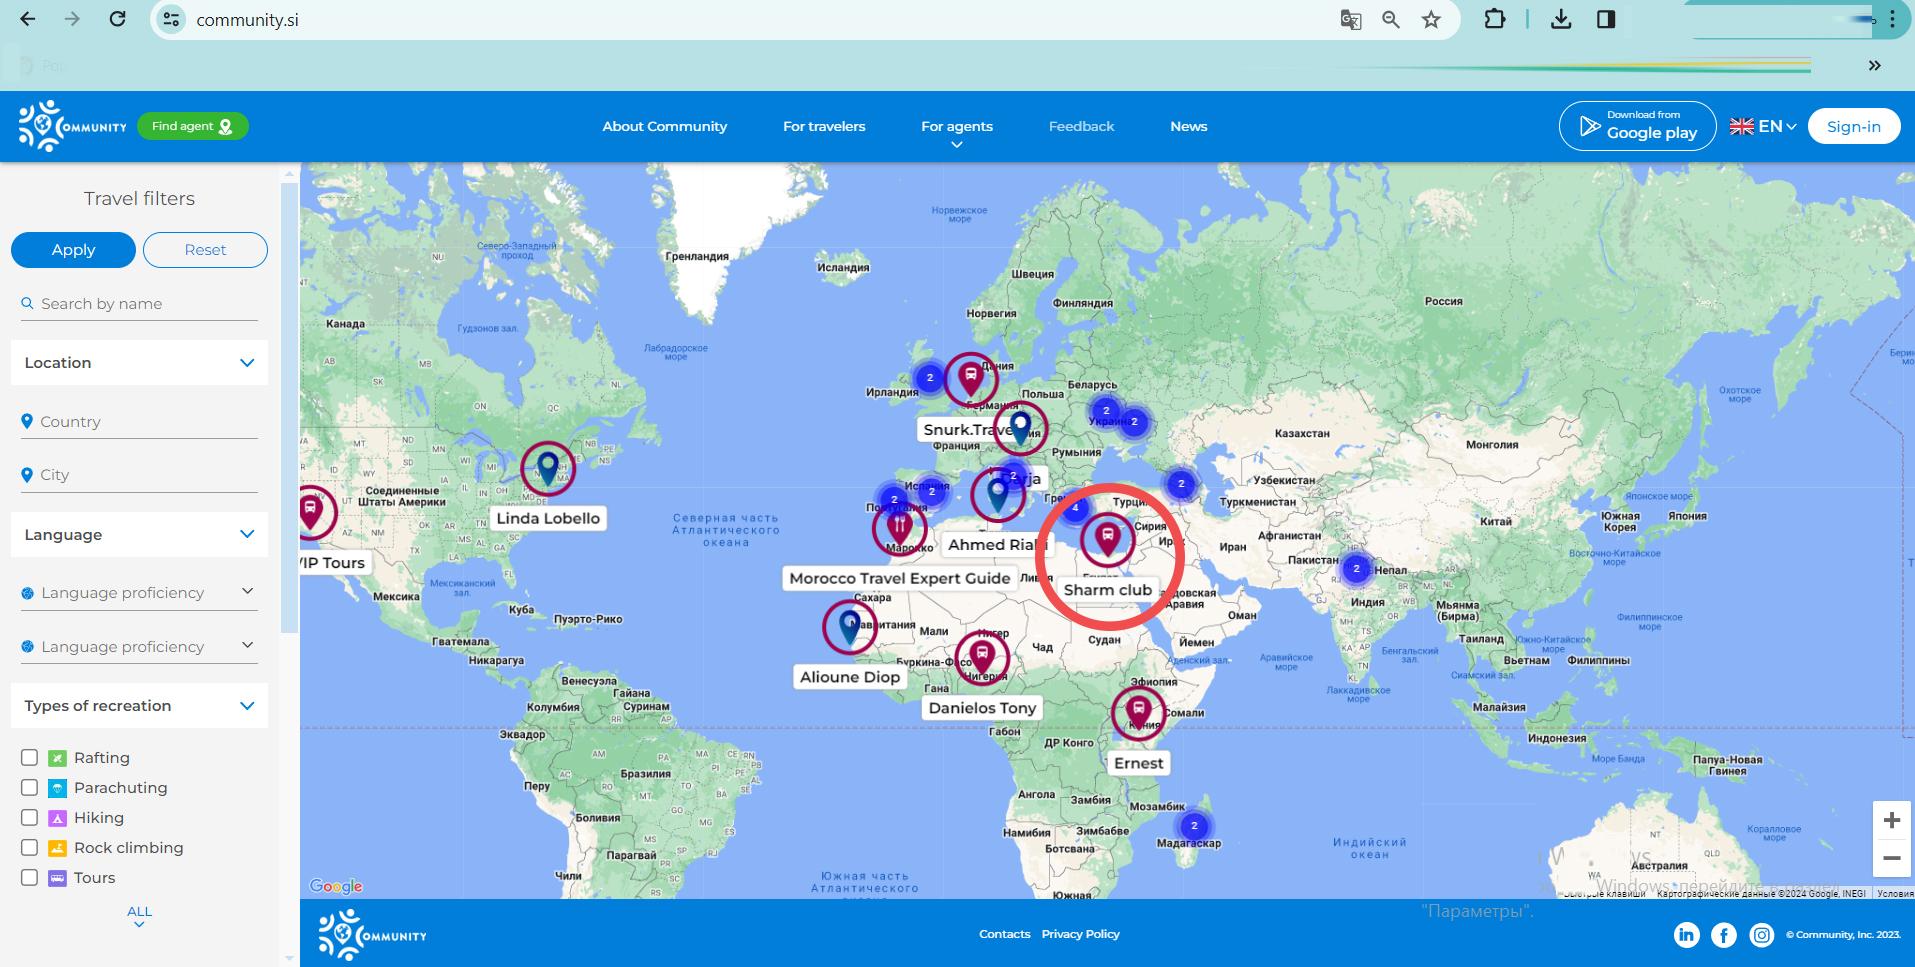Focus the Search by name field

point(139,304)
